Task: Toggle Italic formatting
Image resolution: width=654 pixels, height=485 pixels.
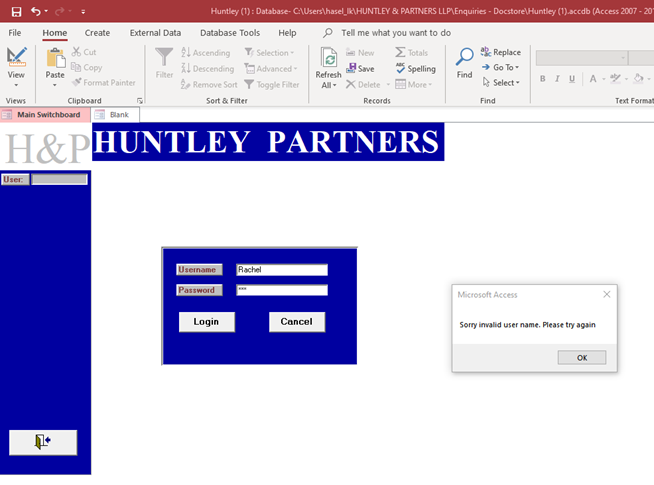Action: (557, 78)
